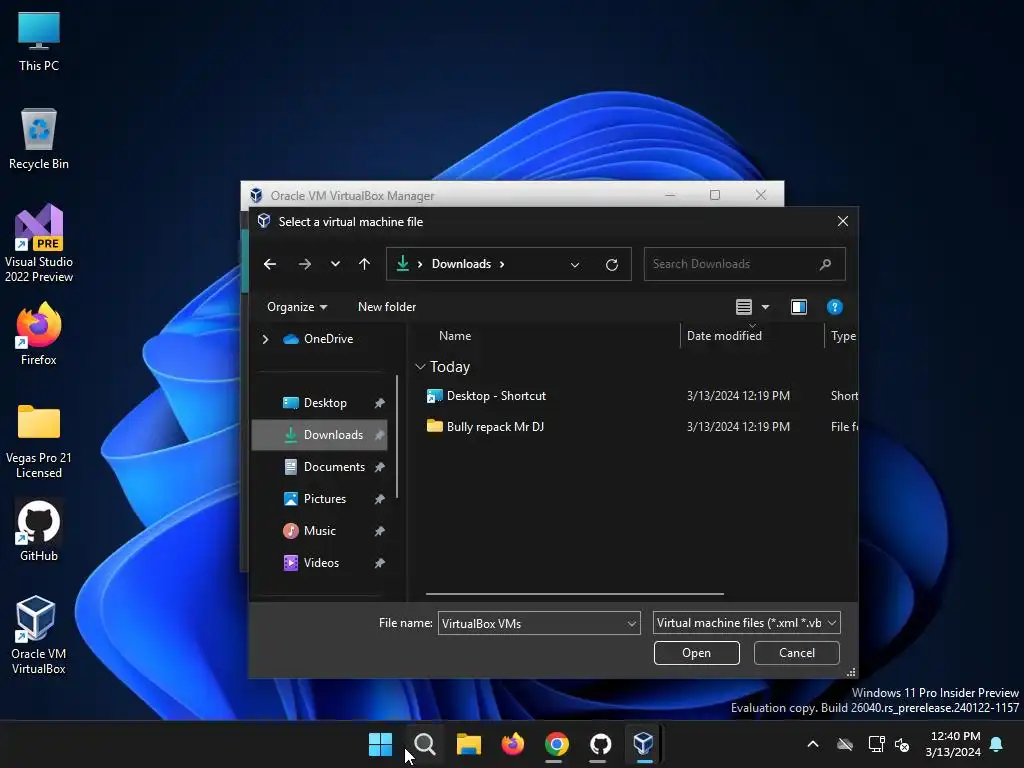Open the notification bell in the tray
Image resolution: width=1024 pixels, height=768 pixels.
[997, 744]
